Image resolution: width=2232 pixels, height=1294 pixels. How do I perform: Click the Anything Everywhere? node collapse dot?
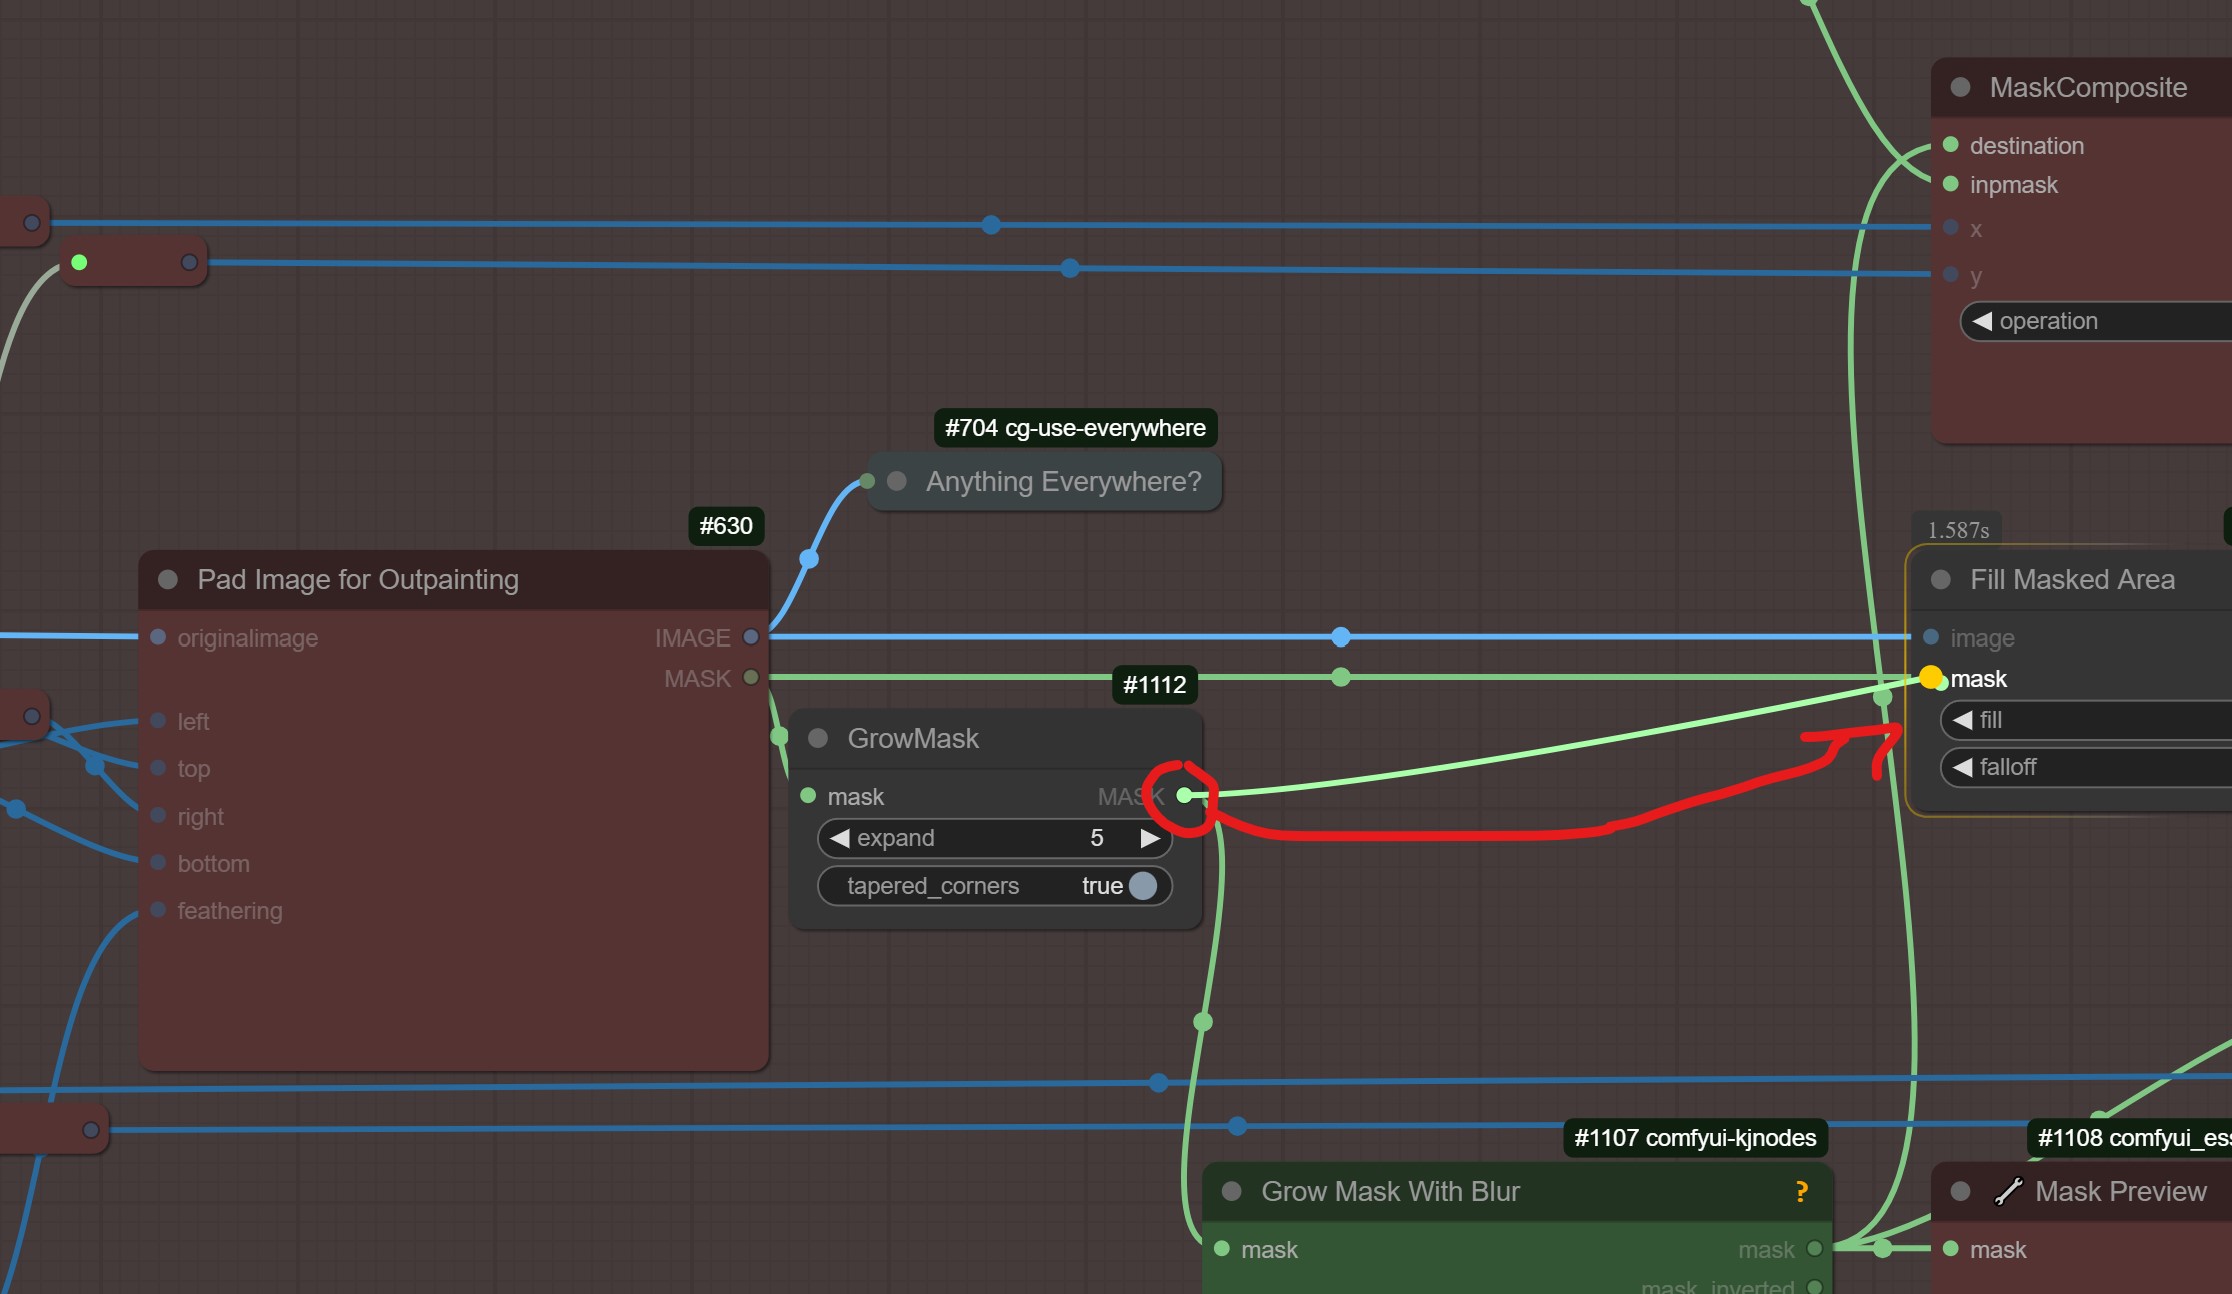[x=897, y=481]
